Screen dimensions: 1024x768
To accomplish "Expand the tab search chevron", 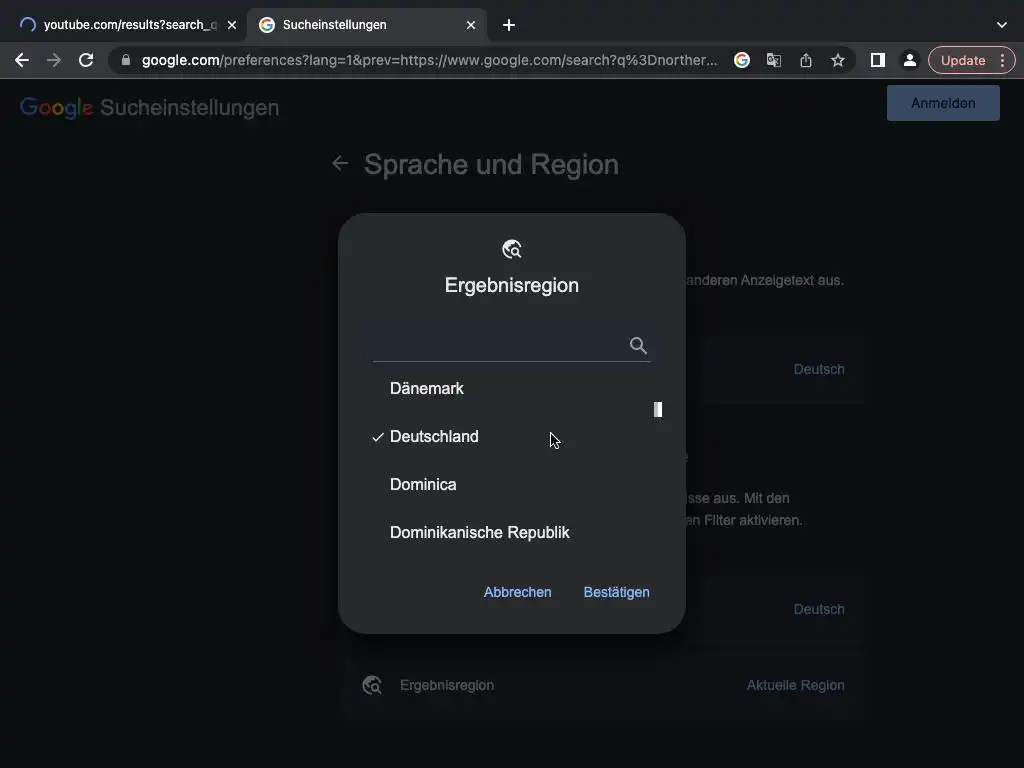I will pos(1002,25).
